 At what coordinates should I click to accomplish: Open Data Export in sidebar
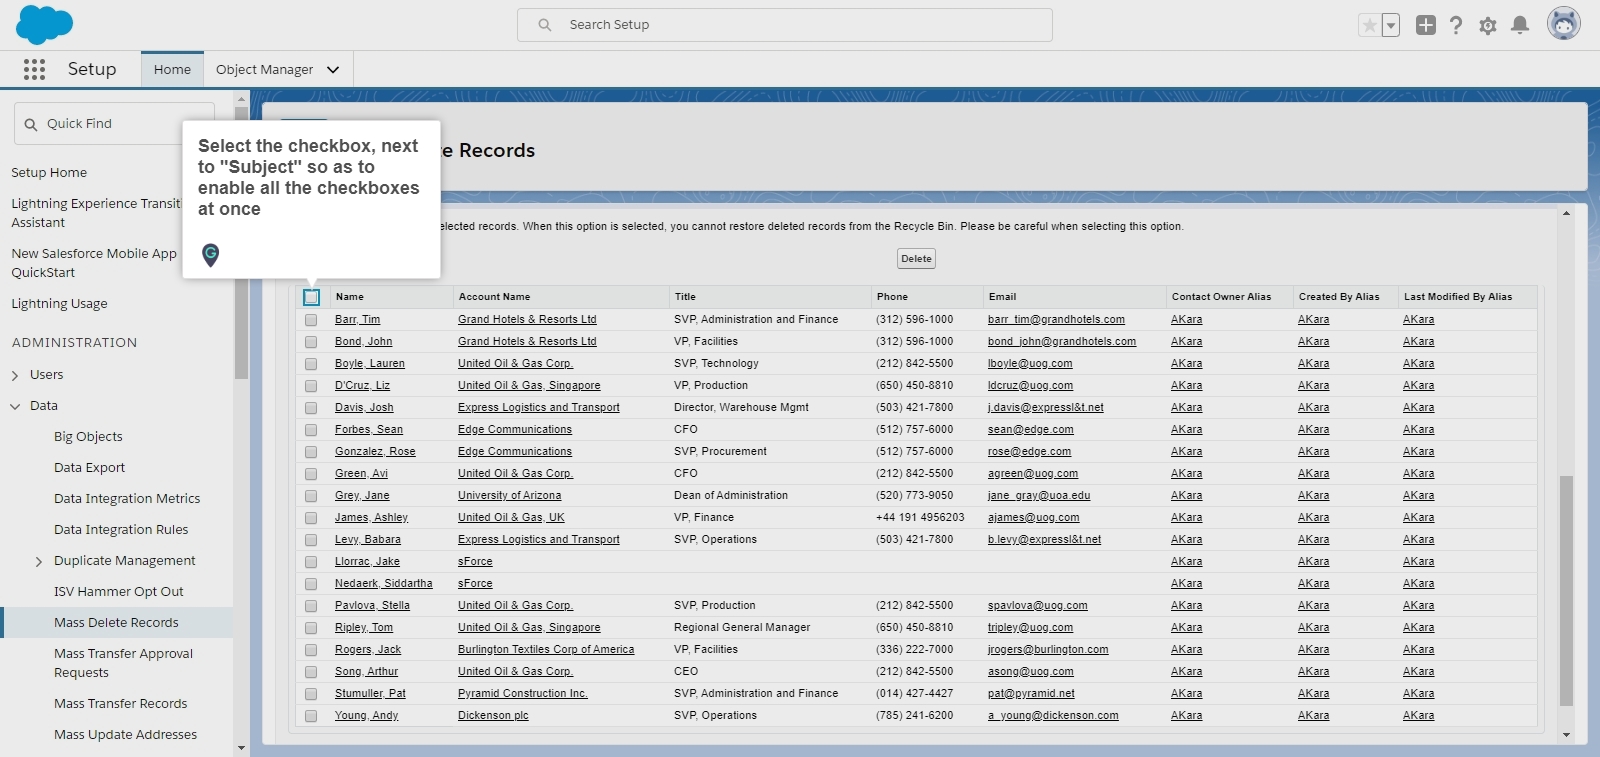point(89,467)
